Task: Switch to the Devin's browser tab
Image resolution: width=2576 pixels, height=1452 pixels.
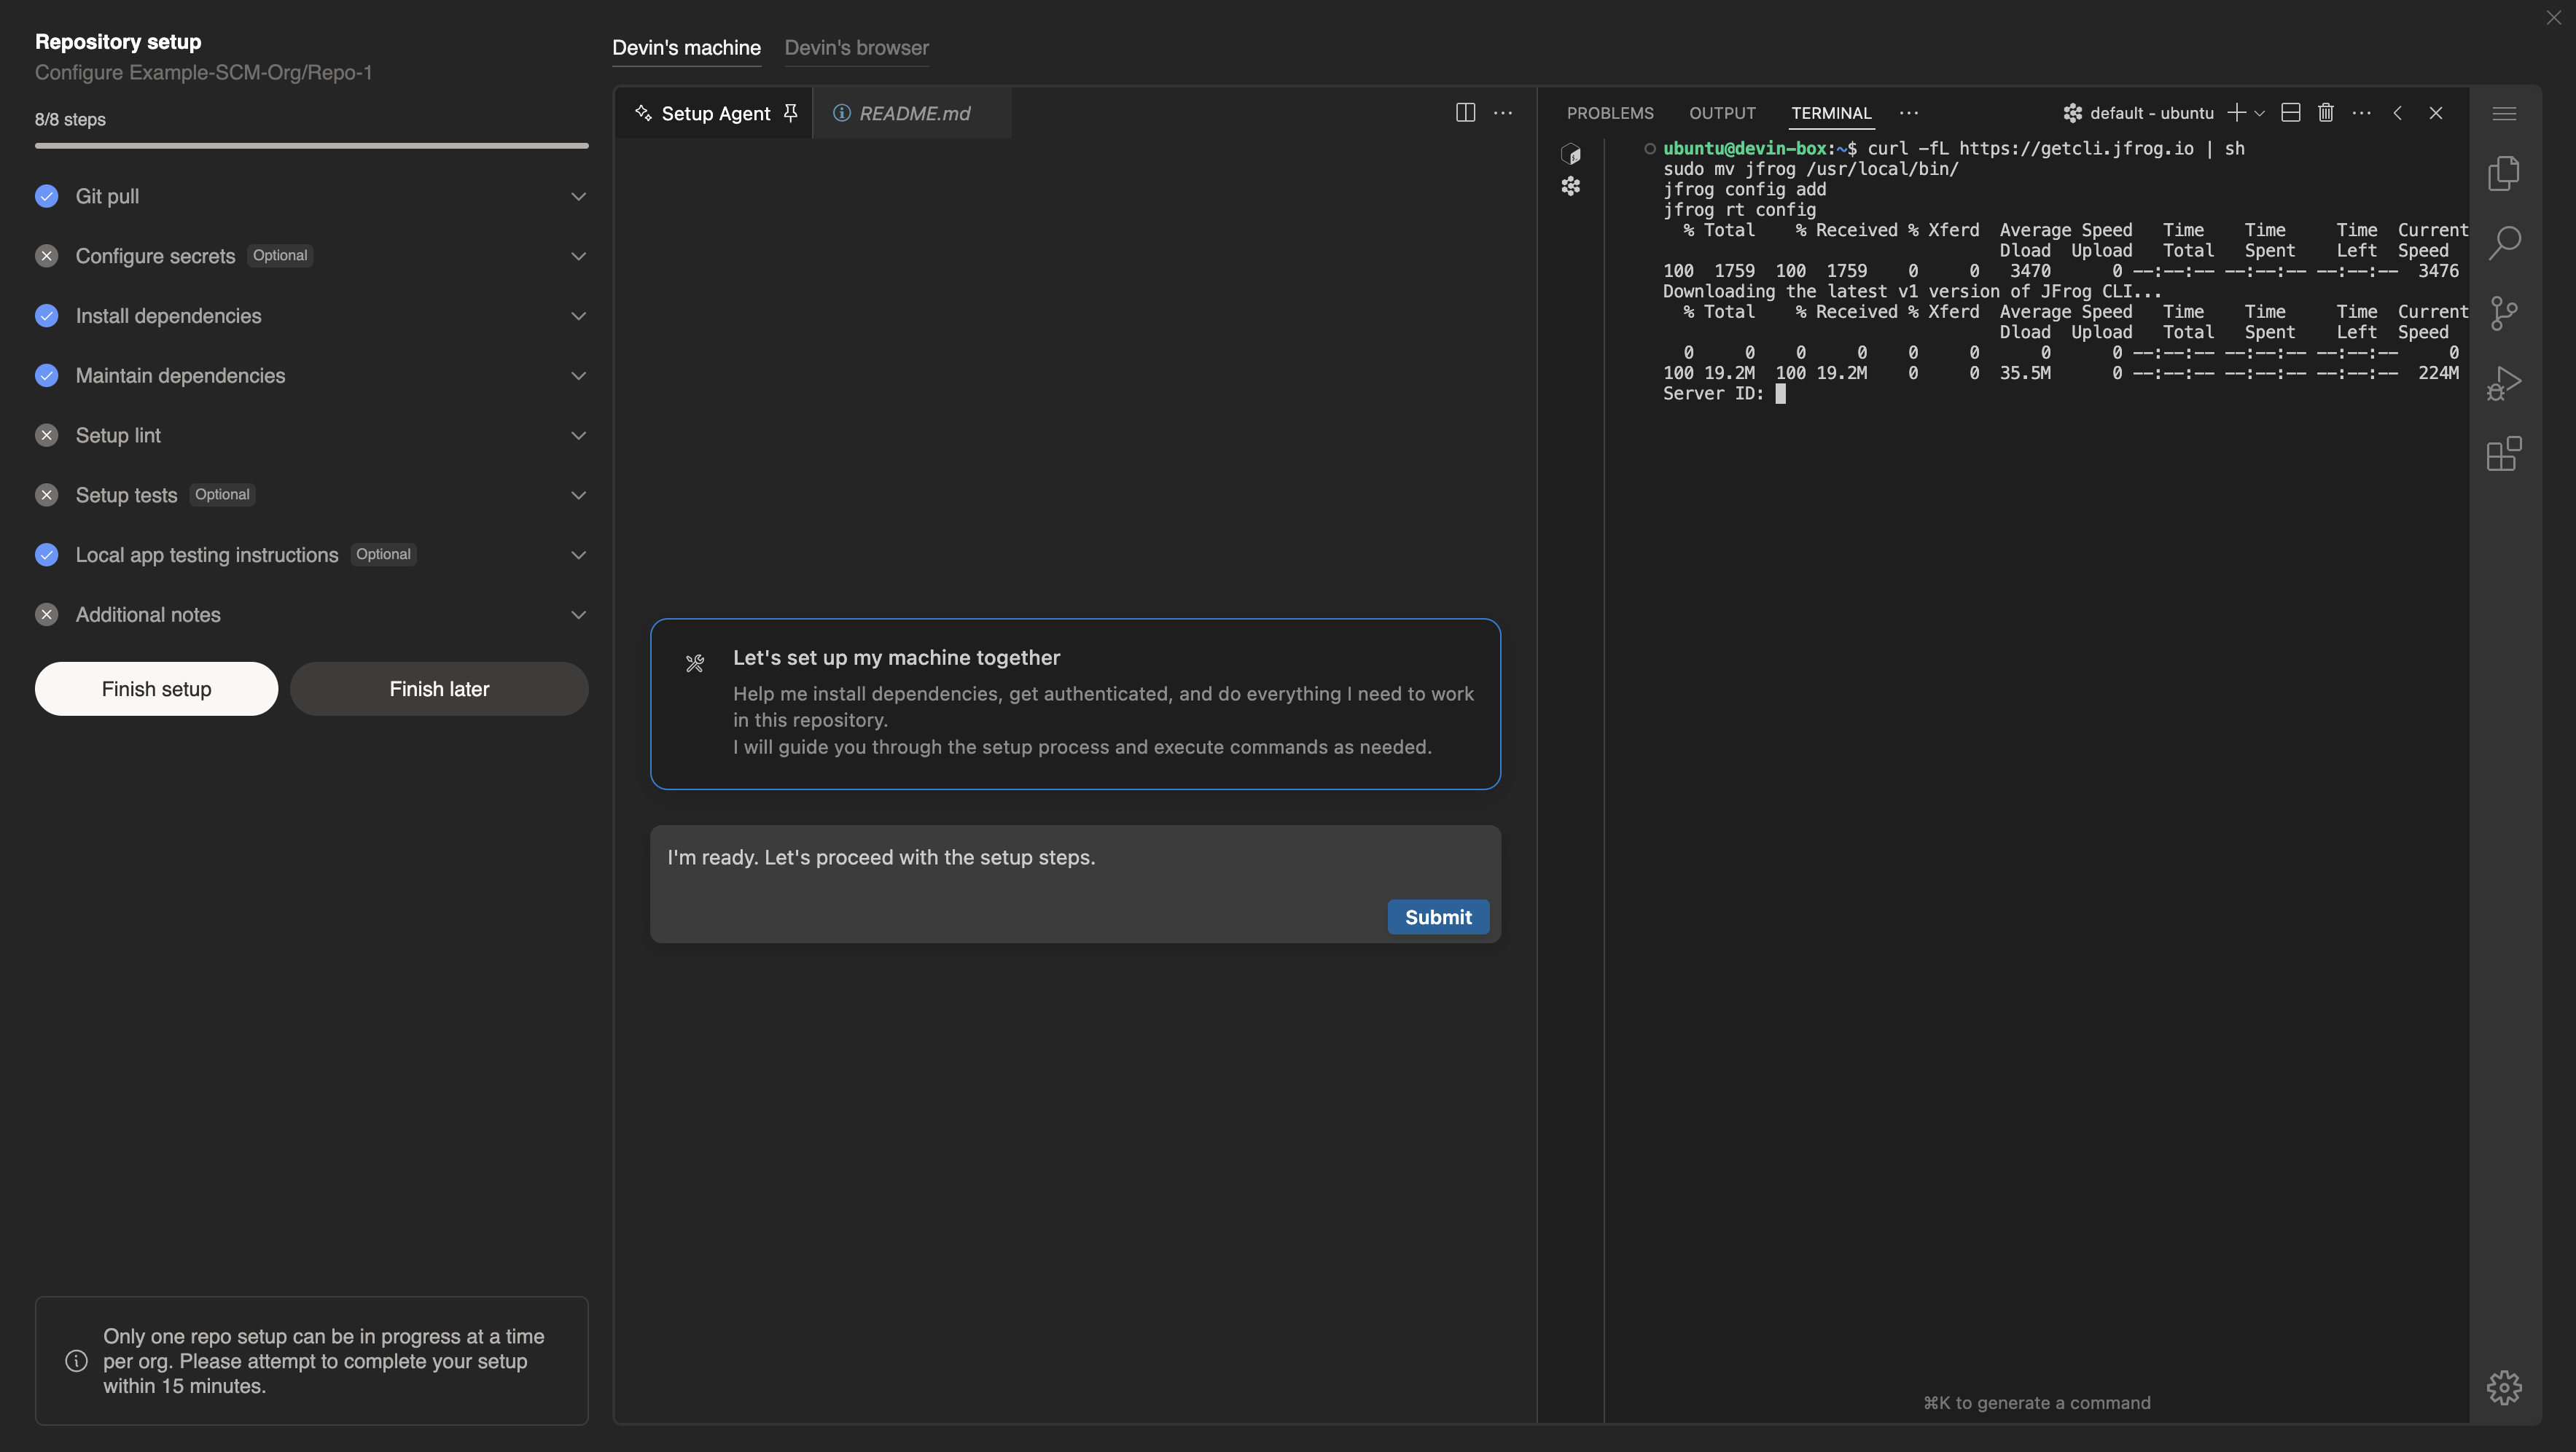Action: click(x=856, y=47)
